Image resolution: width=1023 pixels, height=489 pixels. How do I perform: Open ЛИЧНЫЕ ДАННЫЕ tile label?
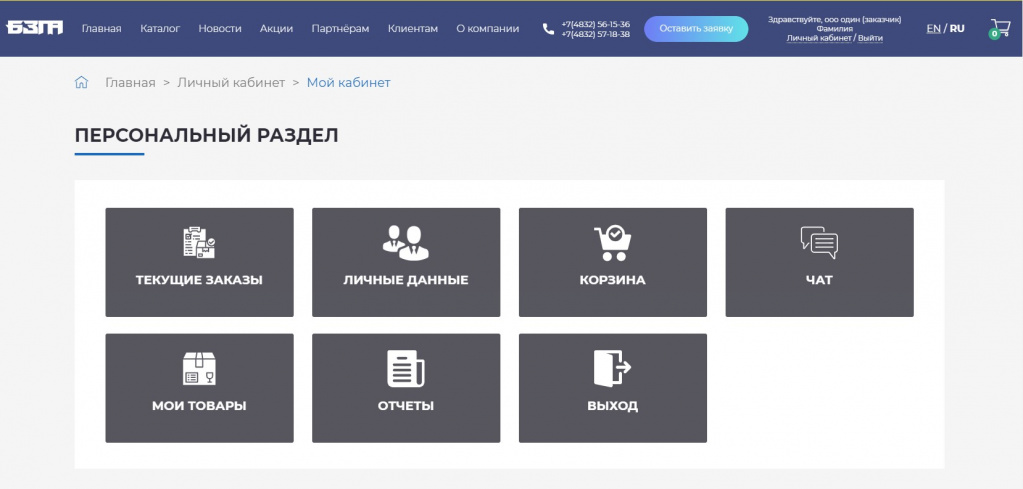click(406, 280)
